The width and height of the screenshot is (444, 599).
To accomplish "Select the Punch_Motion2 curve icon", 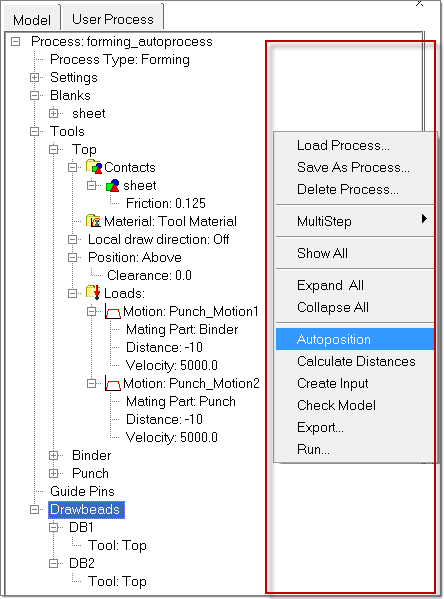I will 113,383.
